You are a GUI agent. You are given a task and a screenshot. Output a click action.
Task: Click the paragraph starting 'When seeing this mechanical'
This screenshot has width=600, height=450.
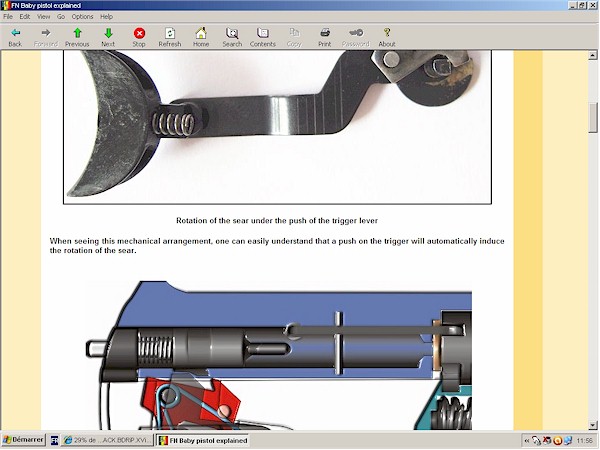pyautogui.click(x=277, y=246)
